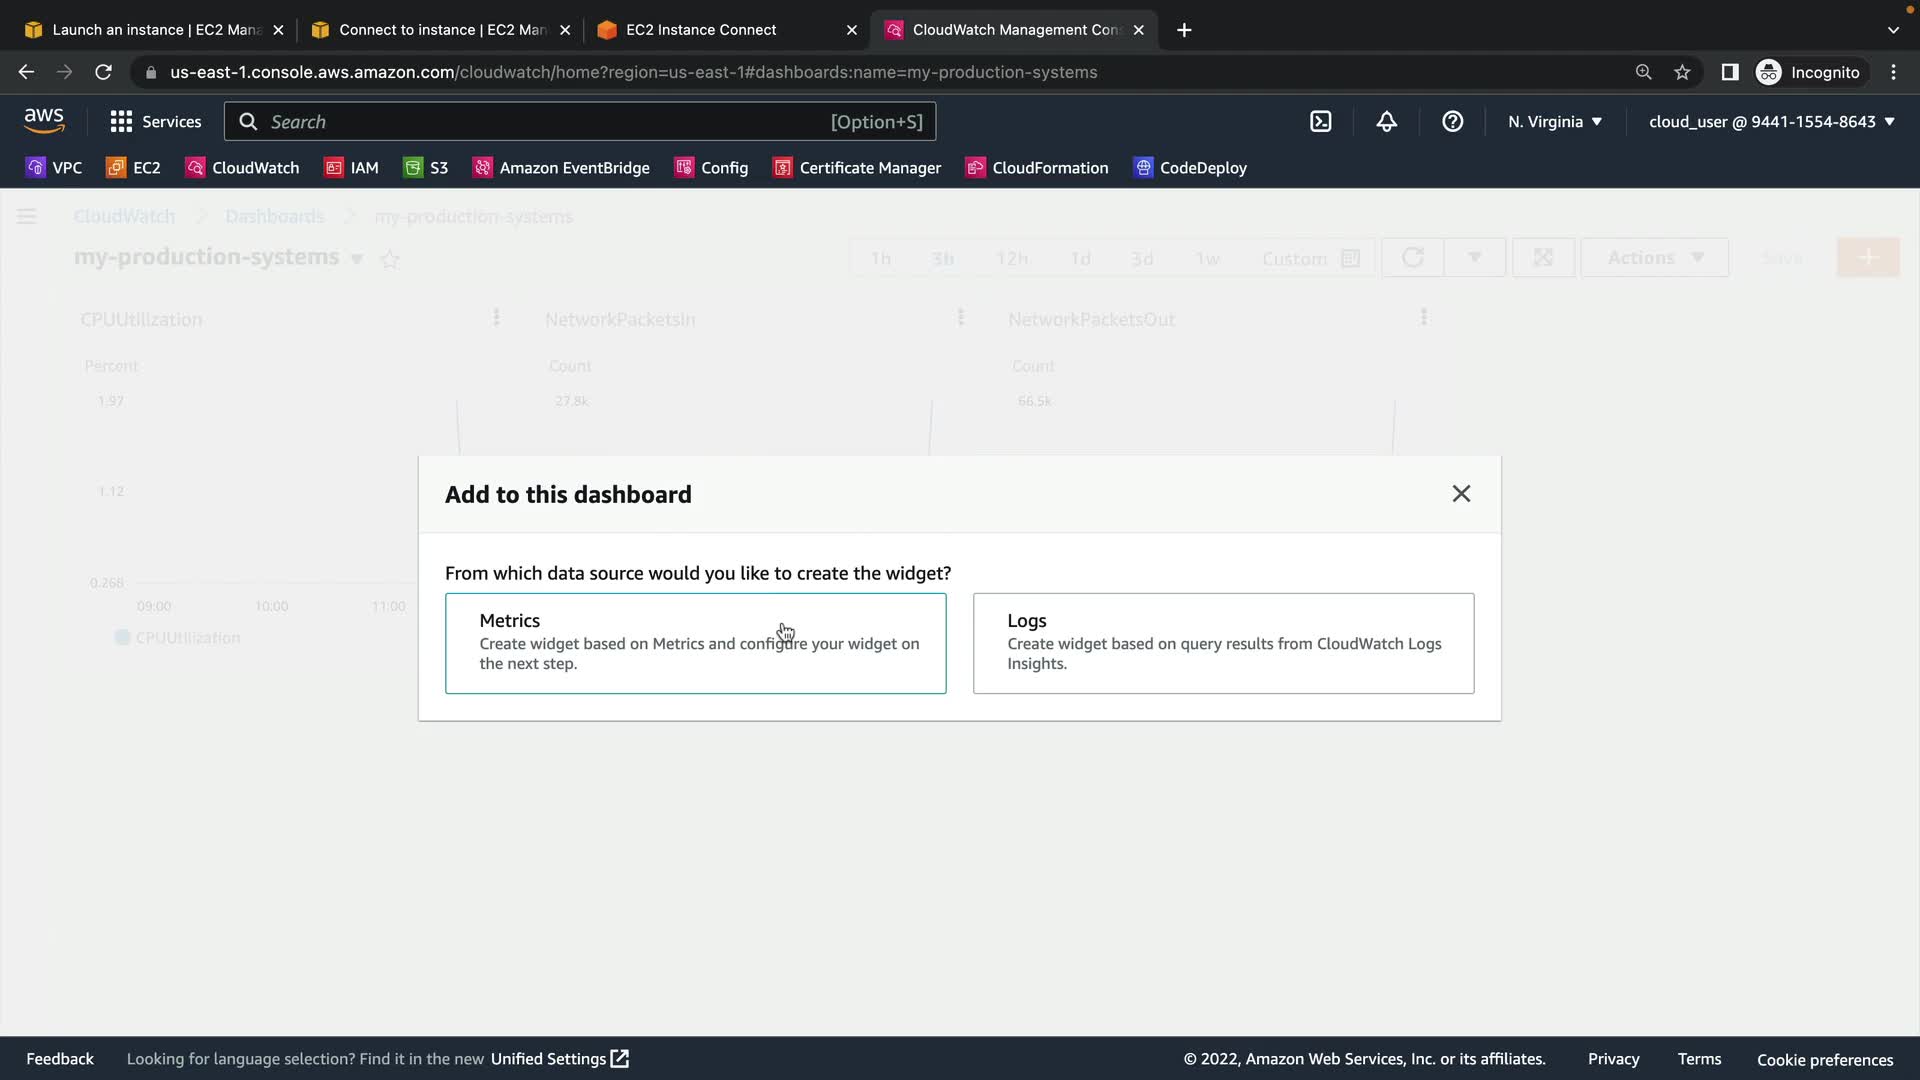Open the S3 bookmark shortcut
Viewport: 1920px width, 1080px height.
426,168
